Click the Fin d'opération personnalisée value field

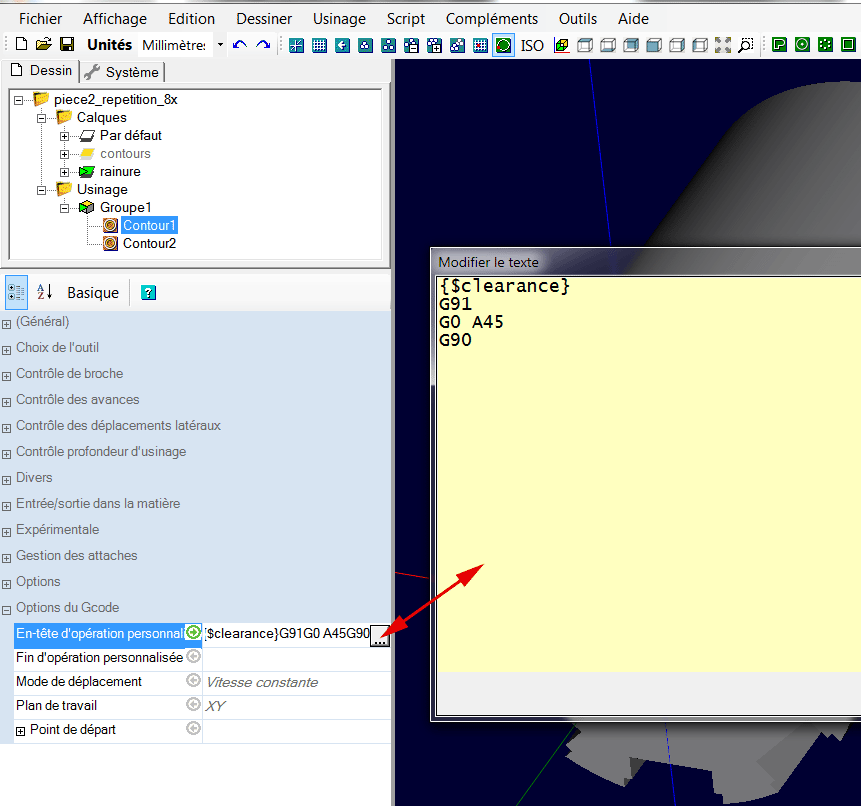tap(297, 658)
